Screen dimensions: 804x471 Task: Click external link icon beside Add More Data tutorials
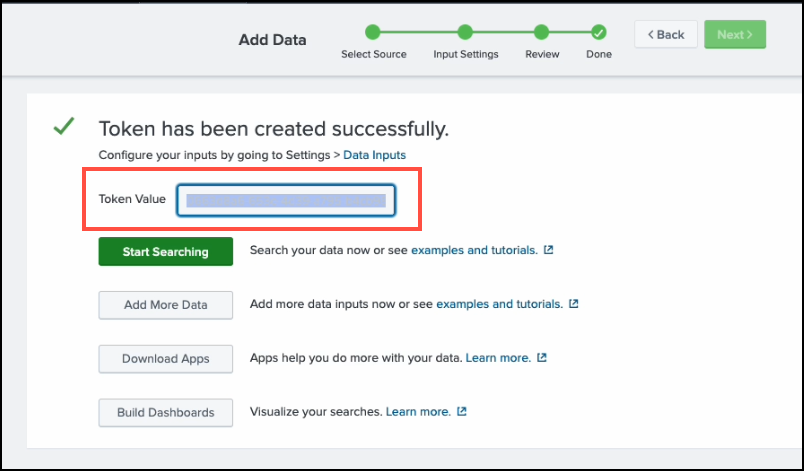pos(573,304)
